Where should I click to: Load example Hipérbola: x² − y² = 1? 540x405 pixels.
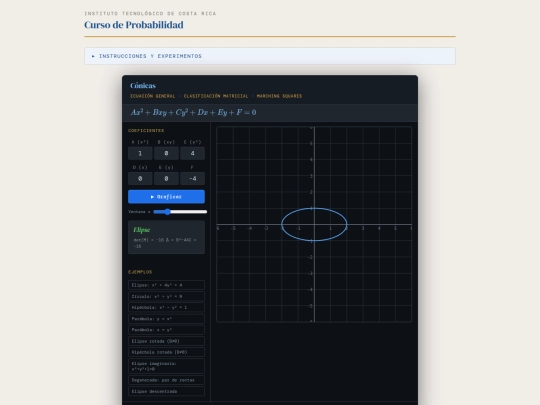point(166,307)
